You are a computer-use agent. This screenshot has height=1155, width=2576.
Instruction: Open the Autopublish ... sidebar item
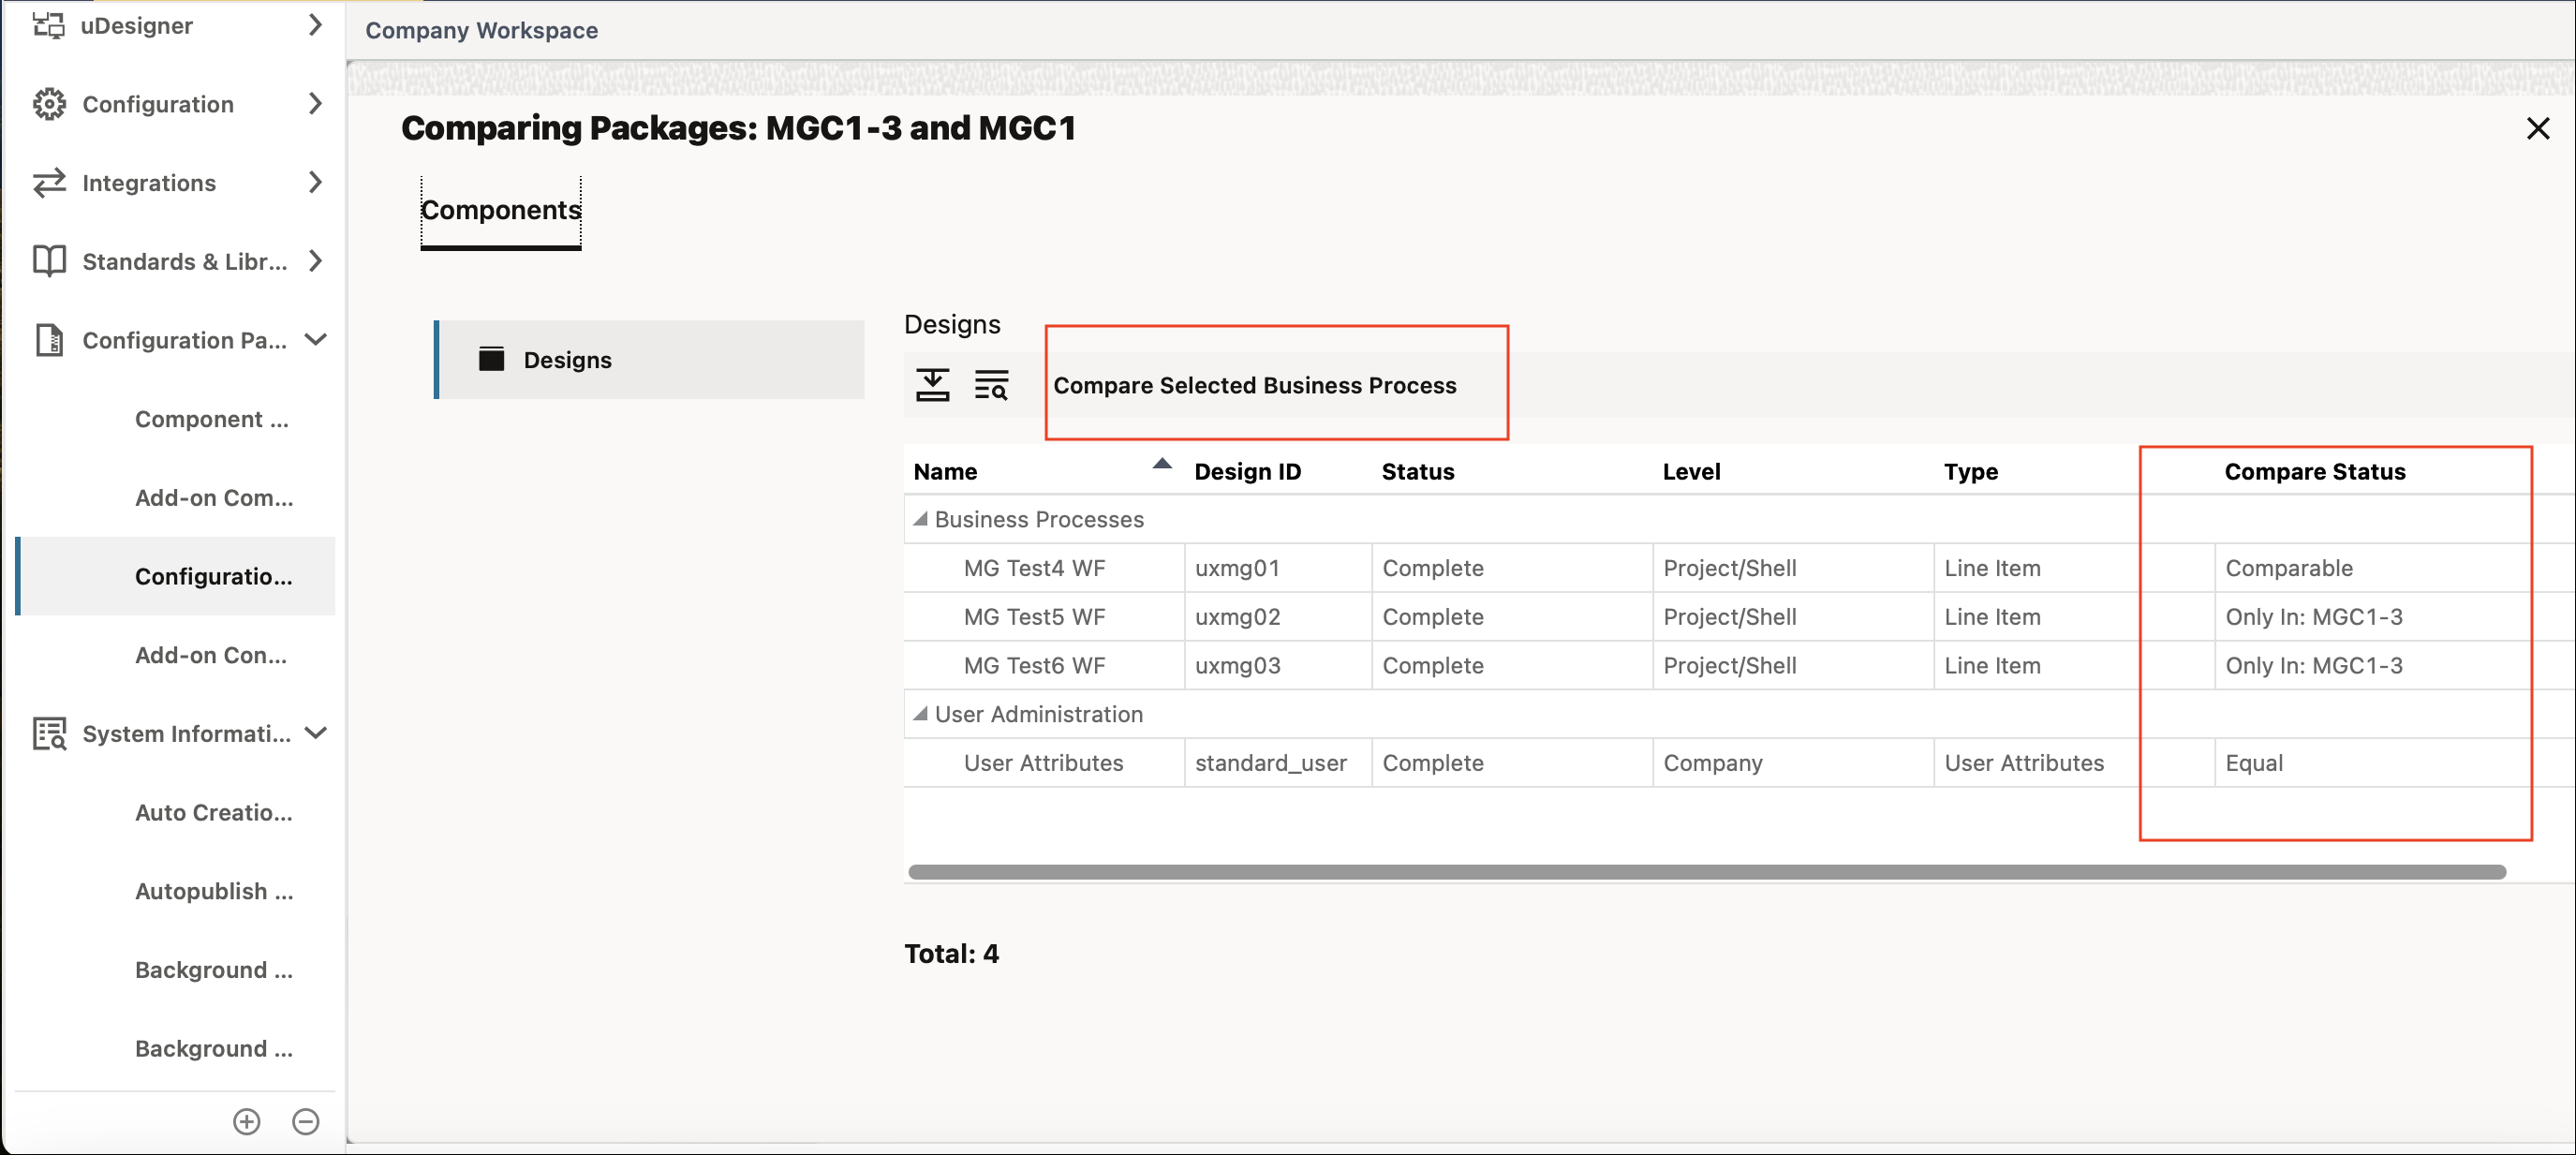coord(214,891)
